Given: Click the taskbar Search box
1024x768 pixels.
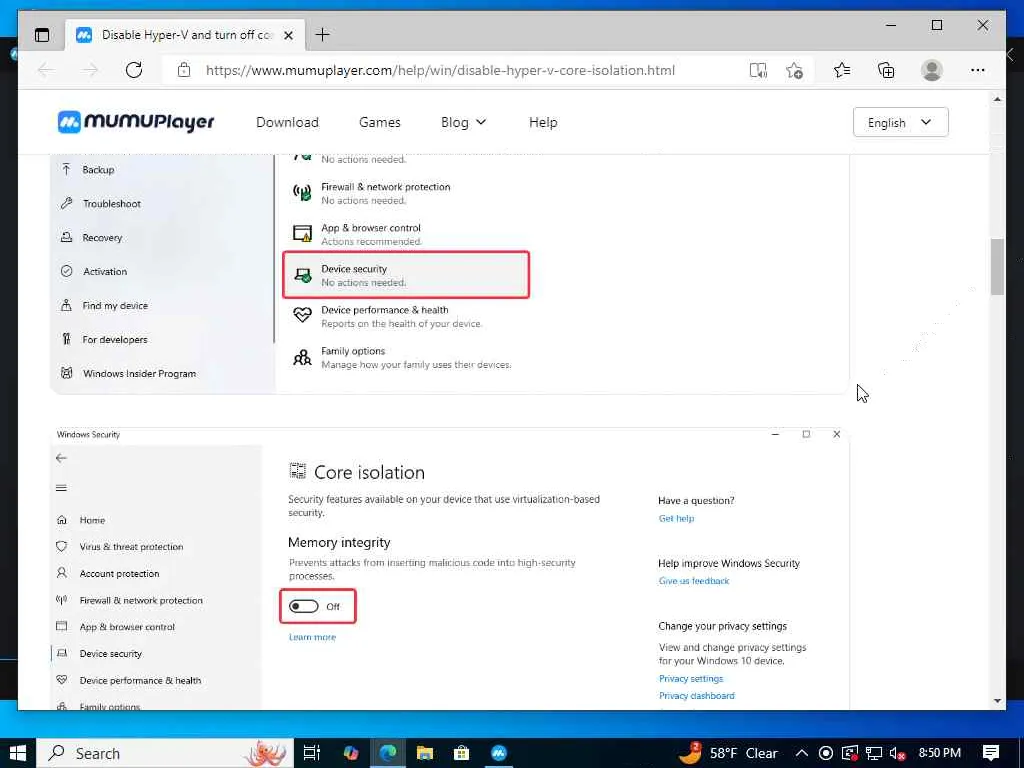Looking at the screenshot, I should click(165, 753).
